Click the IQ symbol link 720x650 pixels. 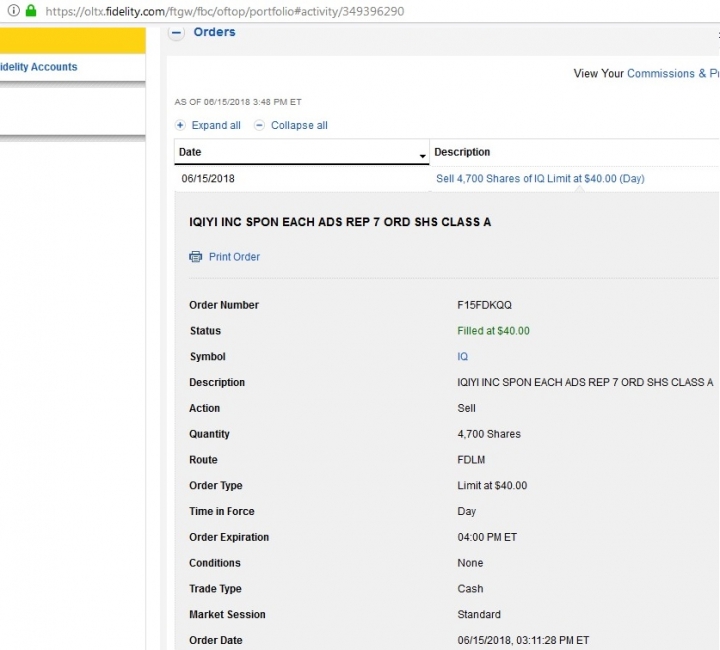[x=462, y=357]
